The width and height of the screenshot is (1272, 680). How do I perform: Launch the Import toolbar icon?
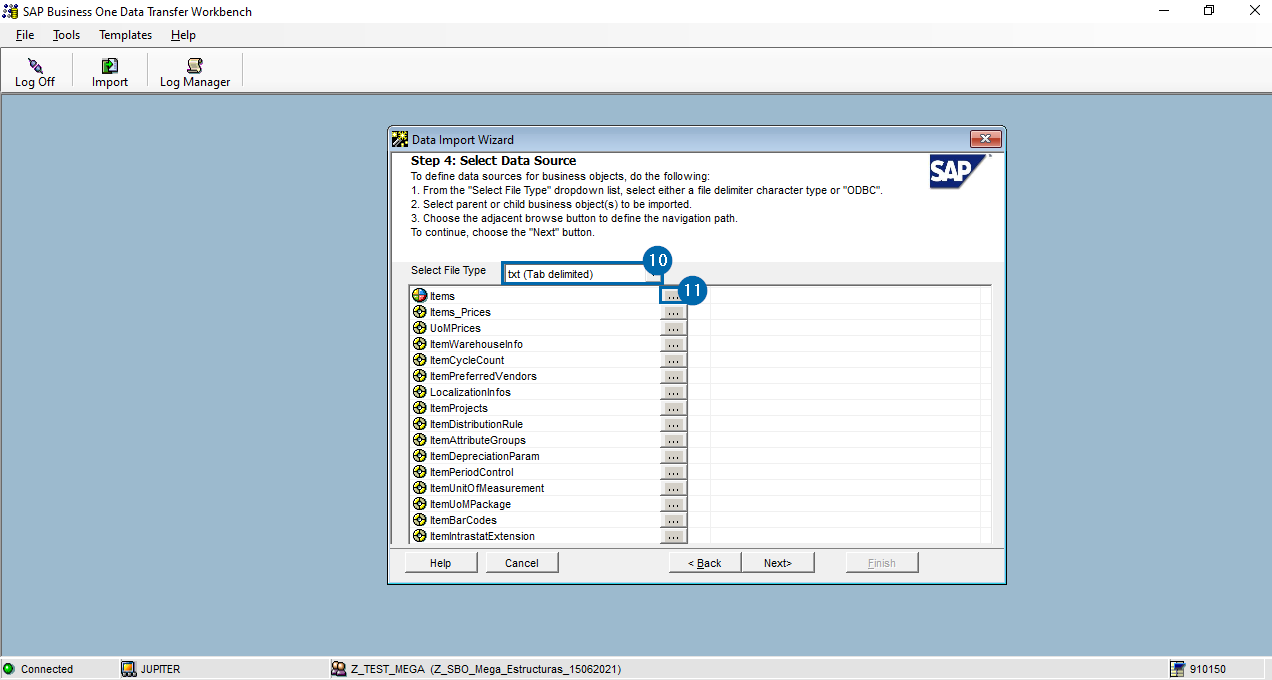point(110,65)
